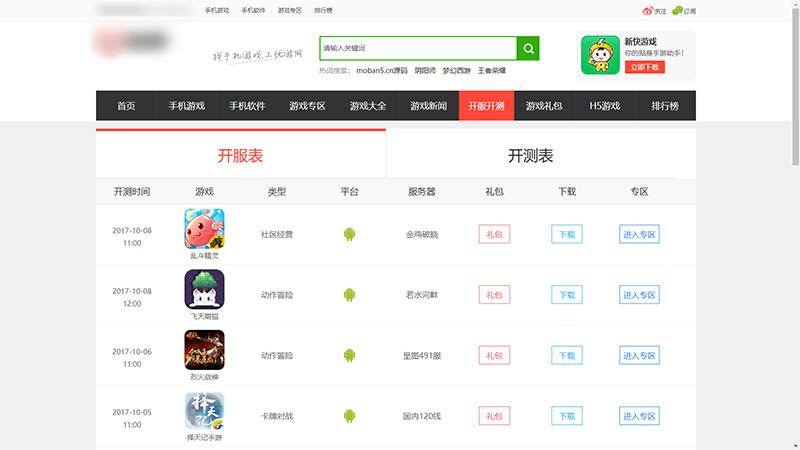This screenshot has width=800, height=450.
Task: Click server name 若水河畔
Action: [422, 295]
